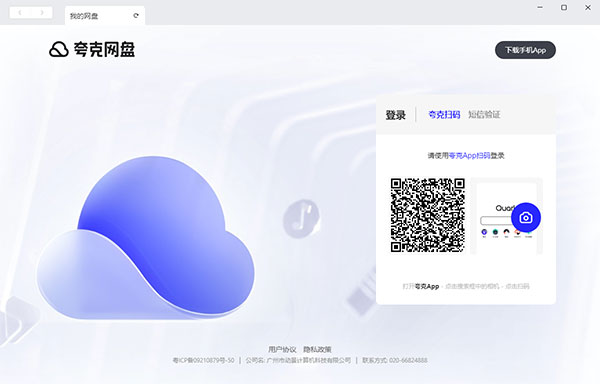Viewport: 600px width, 384px height.
Task: Click the blue camera scan icon
Action: (526, 218)
